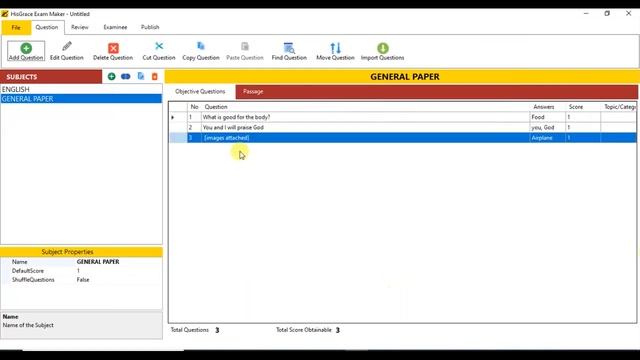Click the rename subject blue pill icon
This screenshot has height=360, width=640.
point(126,76)
